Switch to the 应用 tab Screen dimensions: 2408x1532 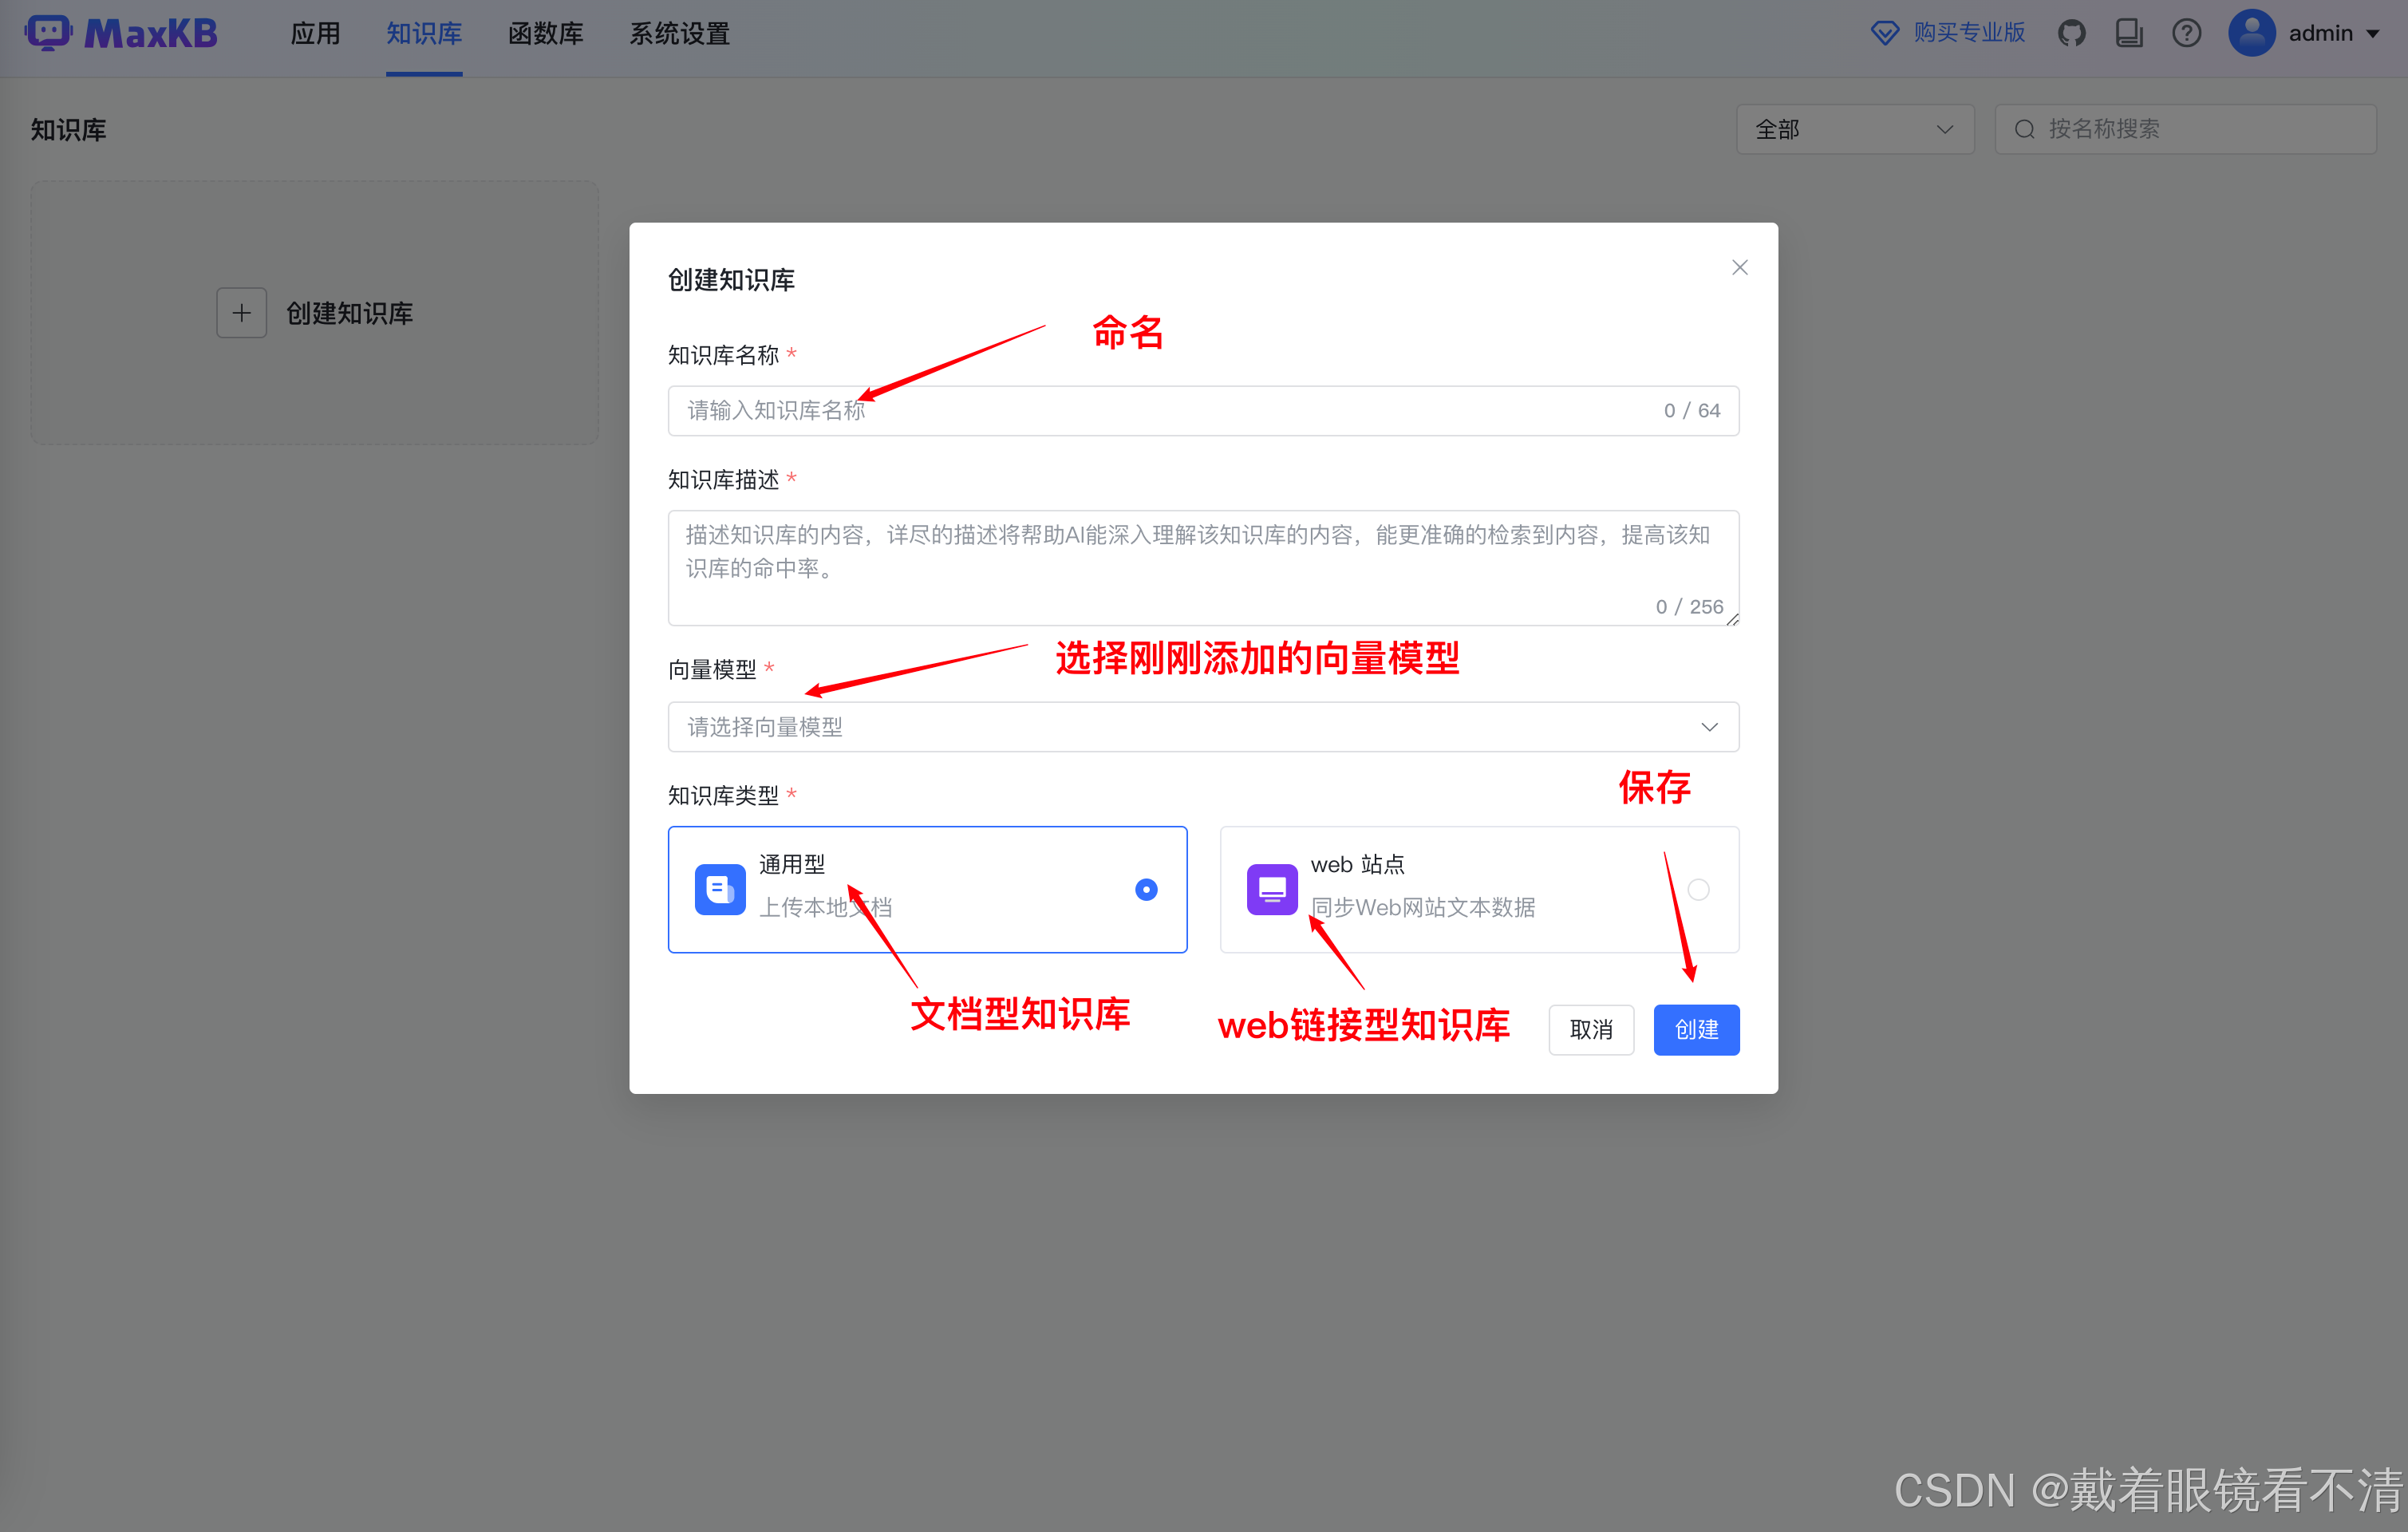click(315, 34)
